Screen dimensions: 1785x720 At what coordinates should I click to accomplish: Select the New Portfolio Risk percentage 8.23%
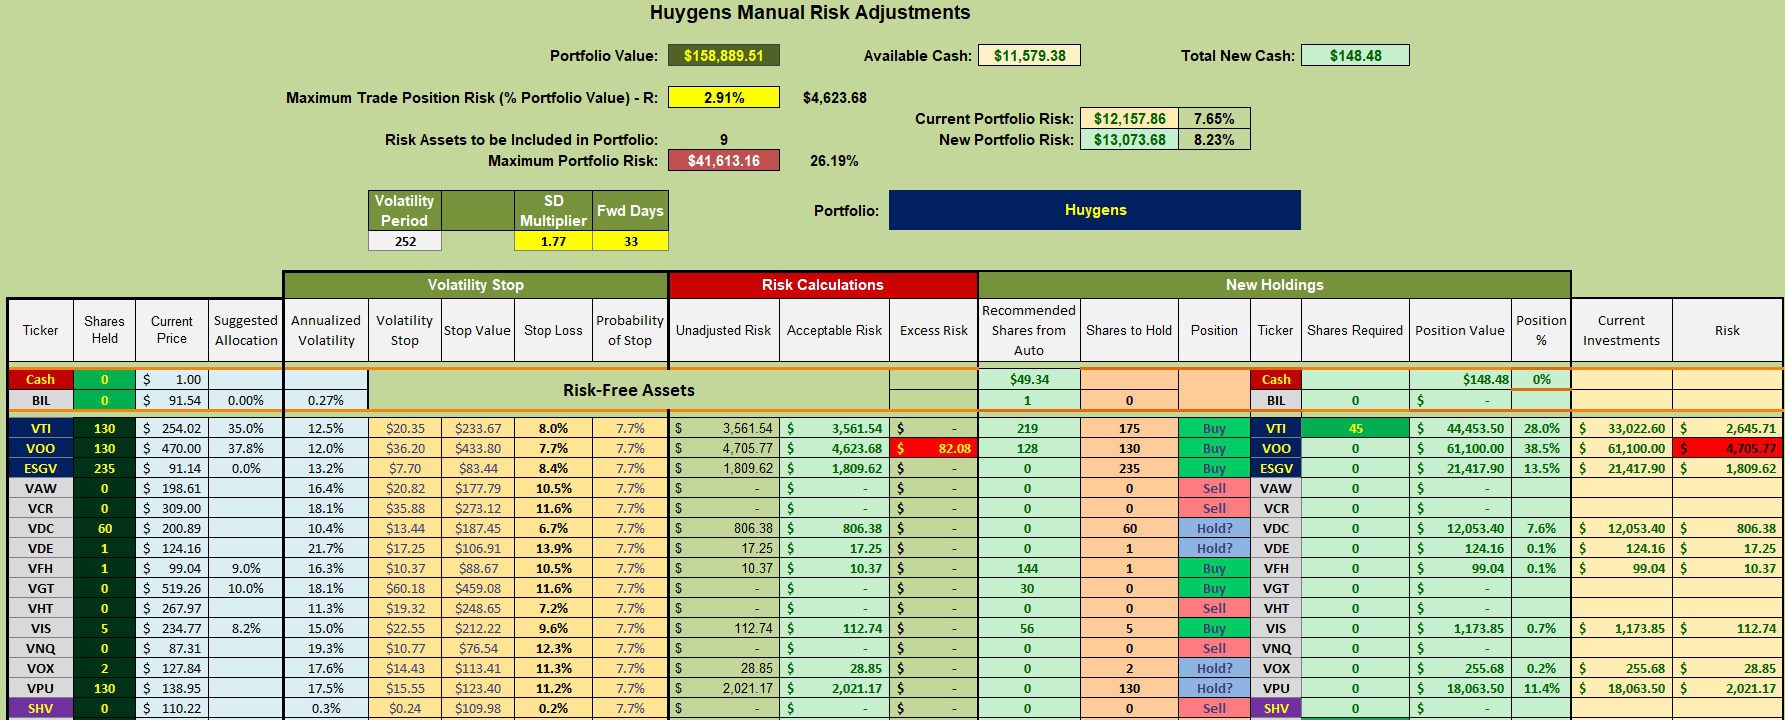[x=1214, y=140]
